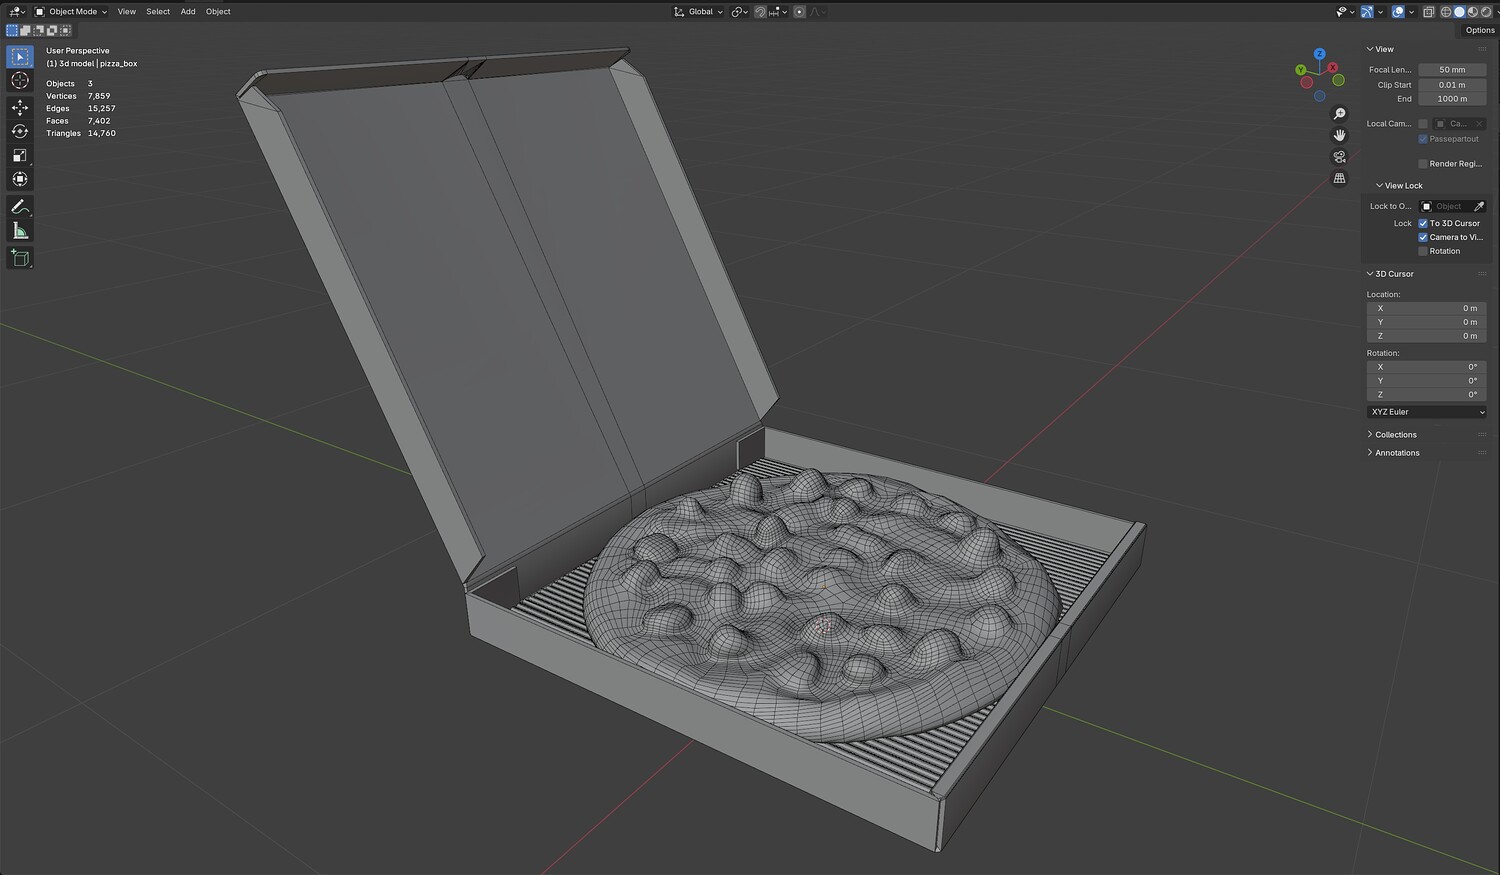The image size is (1500, 875).
Task: Choose the Move tool
Action: pyautogui.click(x=20, y=107)
